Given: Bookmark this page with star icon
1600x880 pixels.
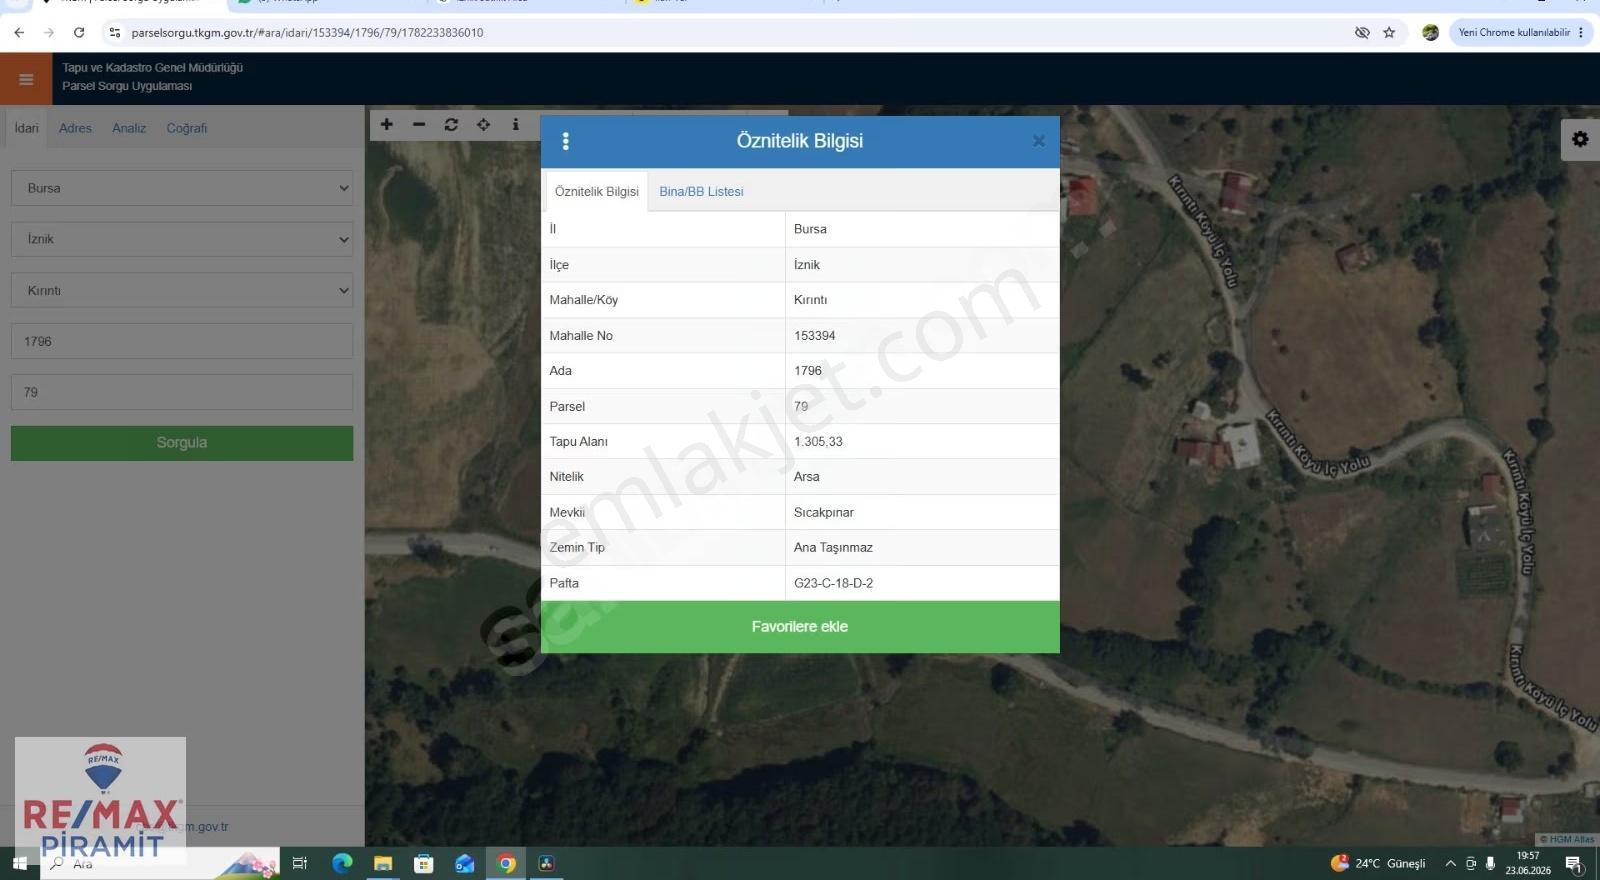Looking at the screenshot, I should click(x=1389, y=32).
